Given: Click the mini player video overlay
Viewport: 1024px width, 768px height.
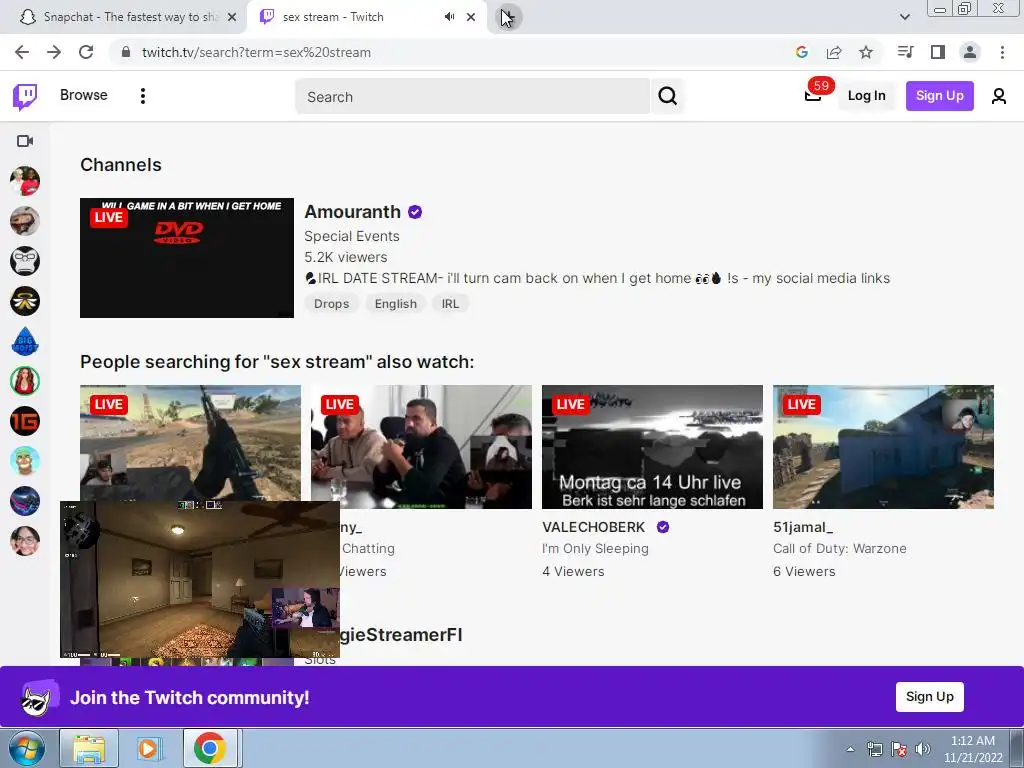Looking at the screenshot, I should 200,579.
